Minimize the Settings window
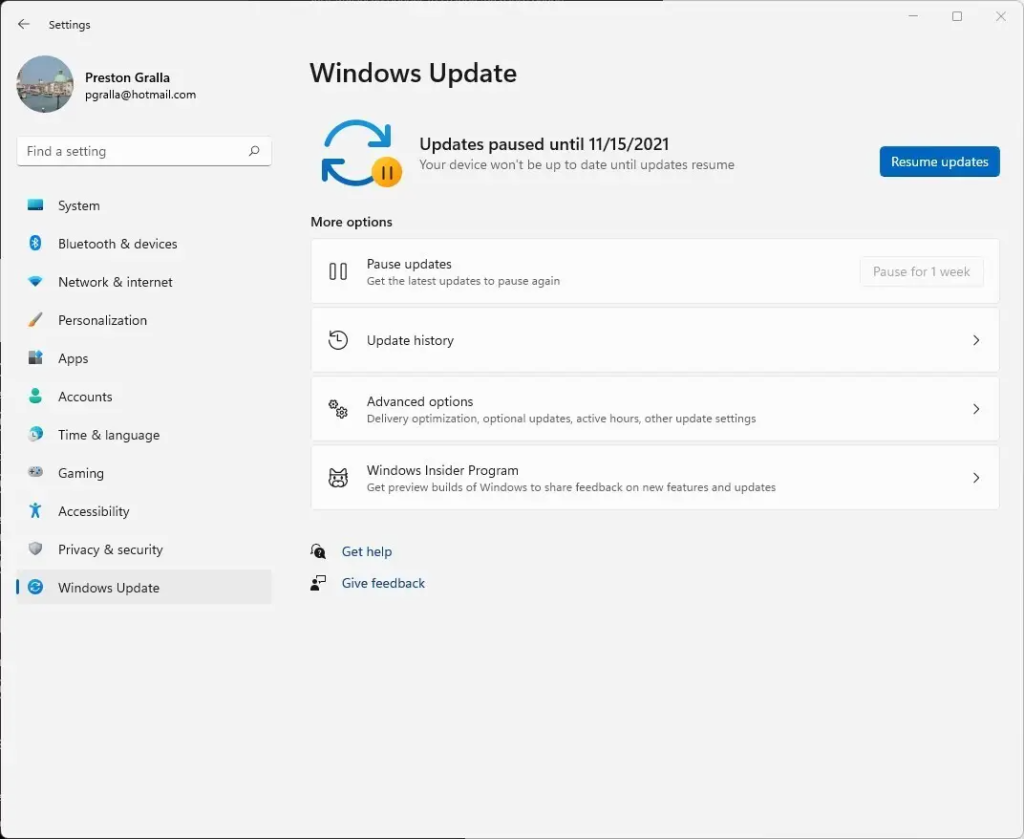The height and width of the screenshot is (839, 1024). (x=913, y=16)
